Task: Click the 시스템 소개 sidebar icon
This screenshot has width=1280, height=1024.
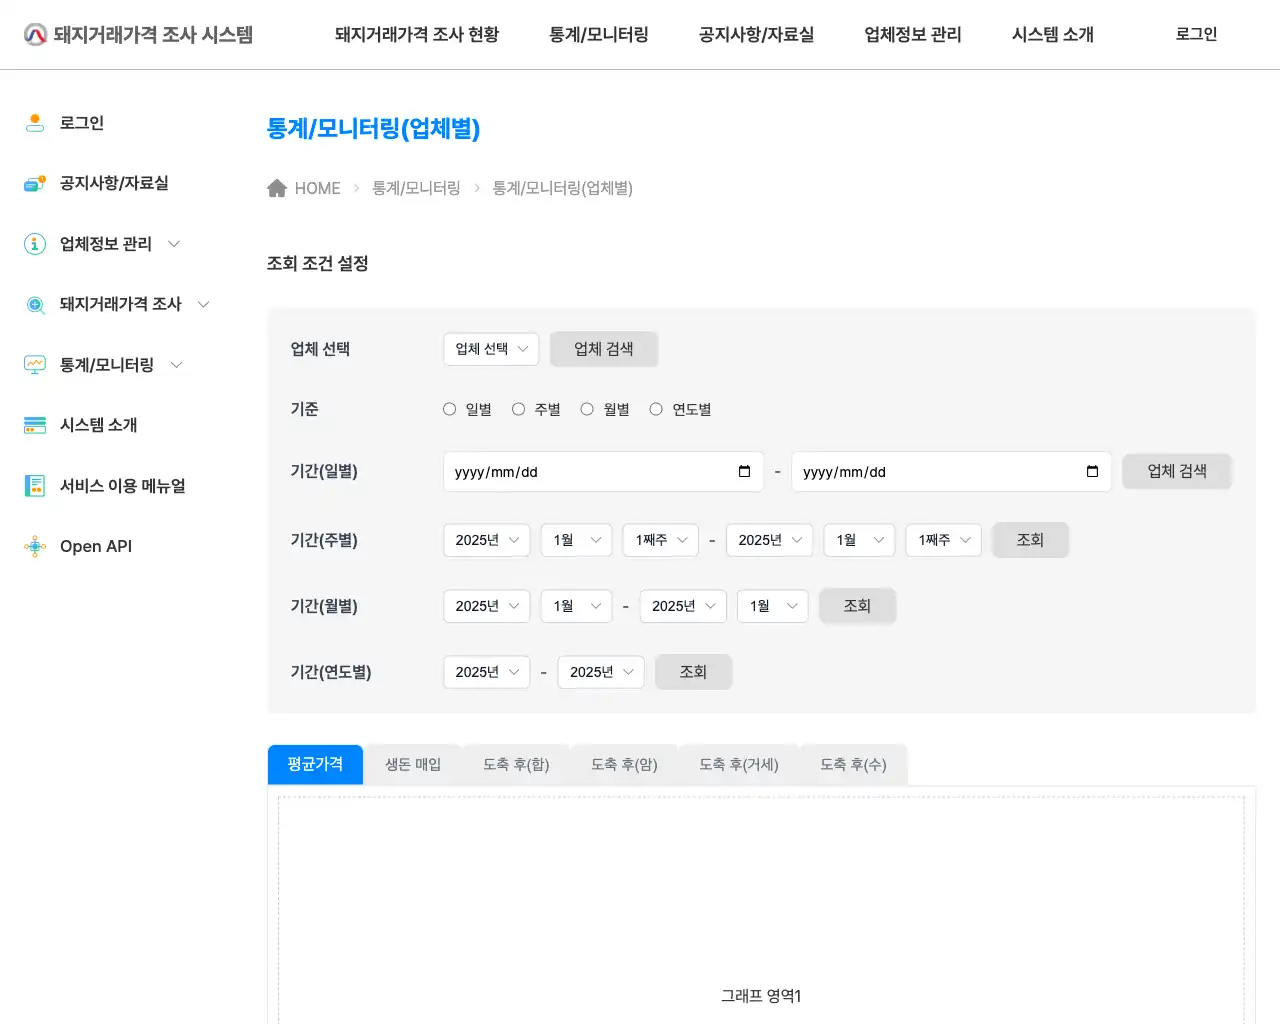Action: click(x=35, y=425)
